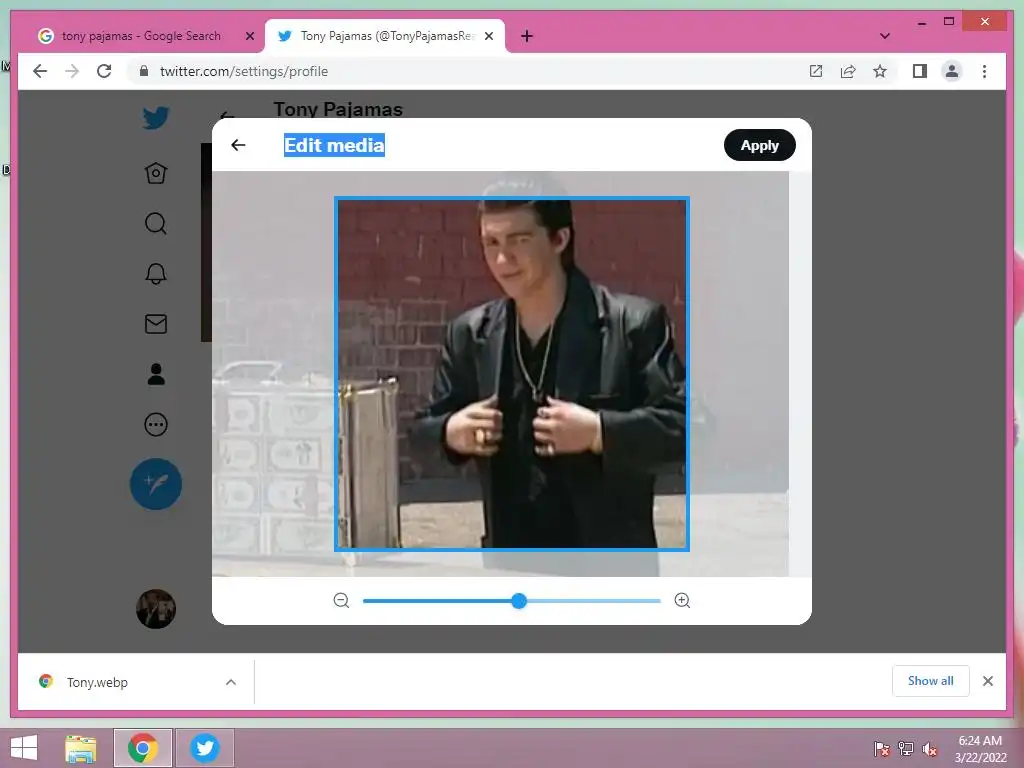Reload the page

[104, 71]
